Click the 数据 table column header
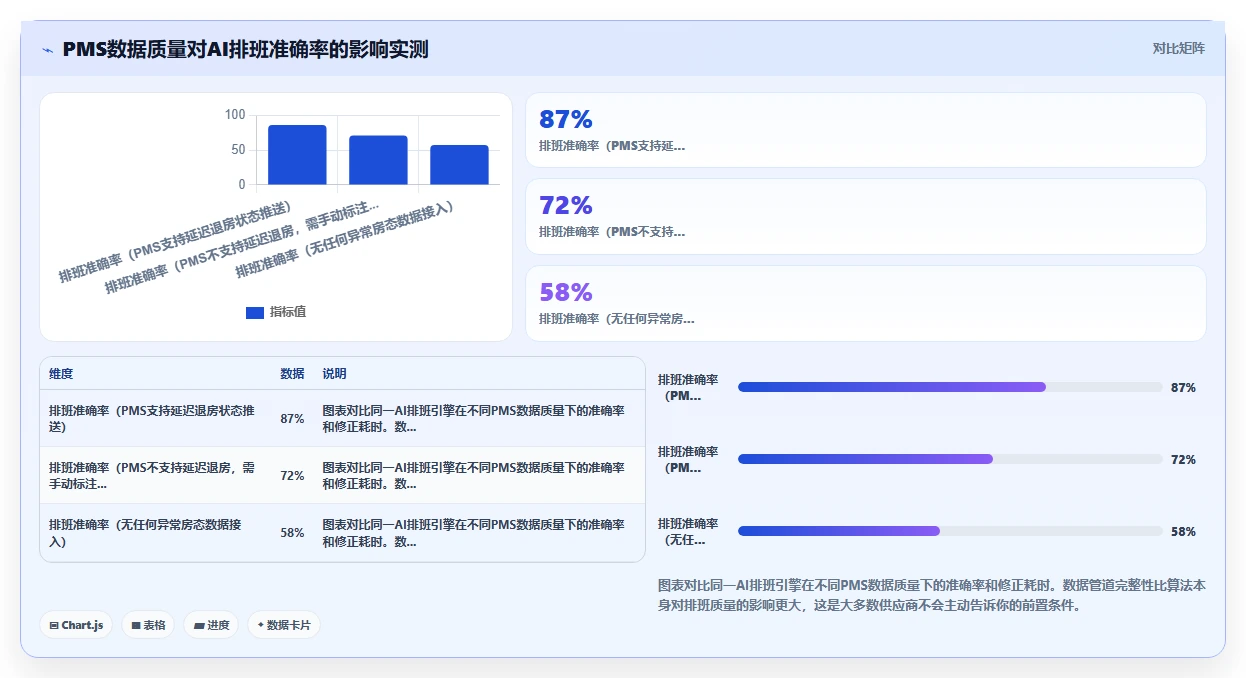Image resolution: width=1246 pixels, height=678 pixels. pyautogui.click(x=292, y=374)
